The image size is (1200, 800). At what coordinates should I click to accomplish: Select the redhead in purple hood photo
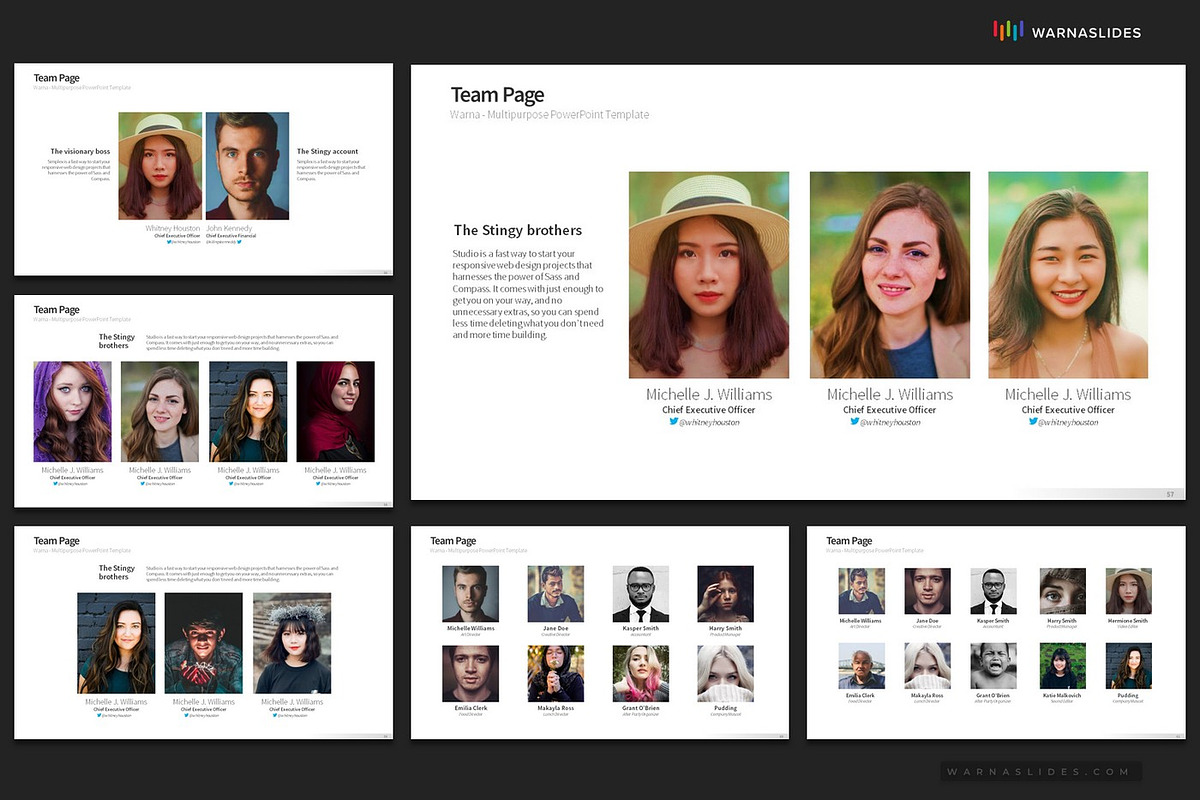(x=73, y=412)
